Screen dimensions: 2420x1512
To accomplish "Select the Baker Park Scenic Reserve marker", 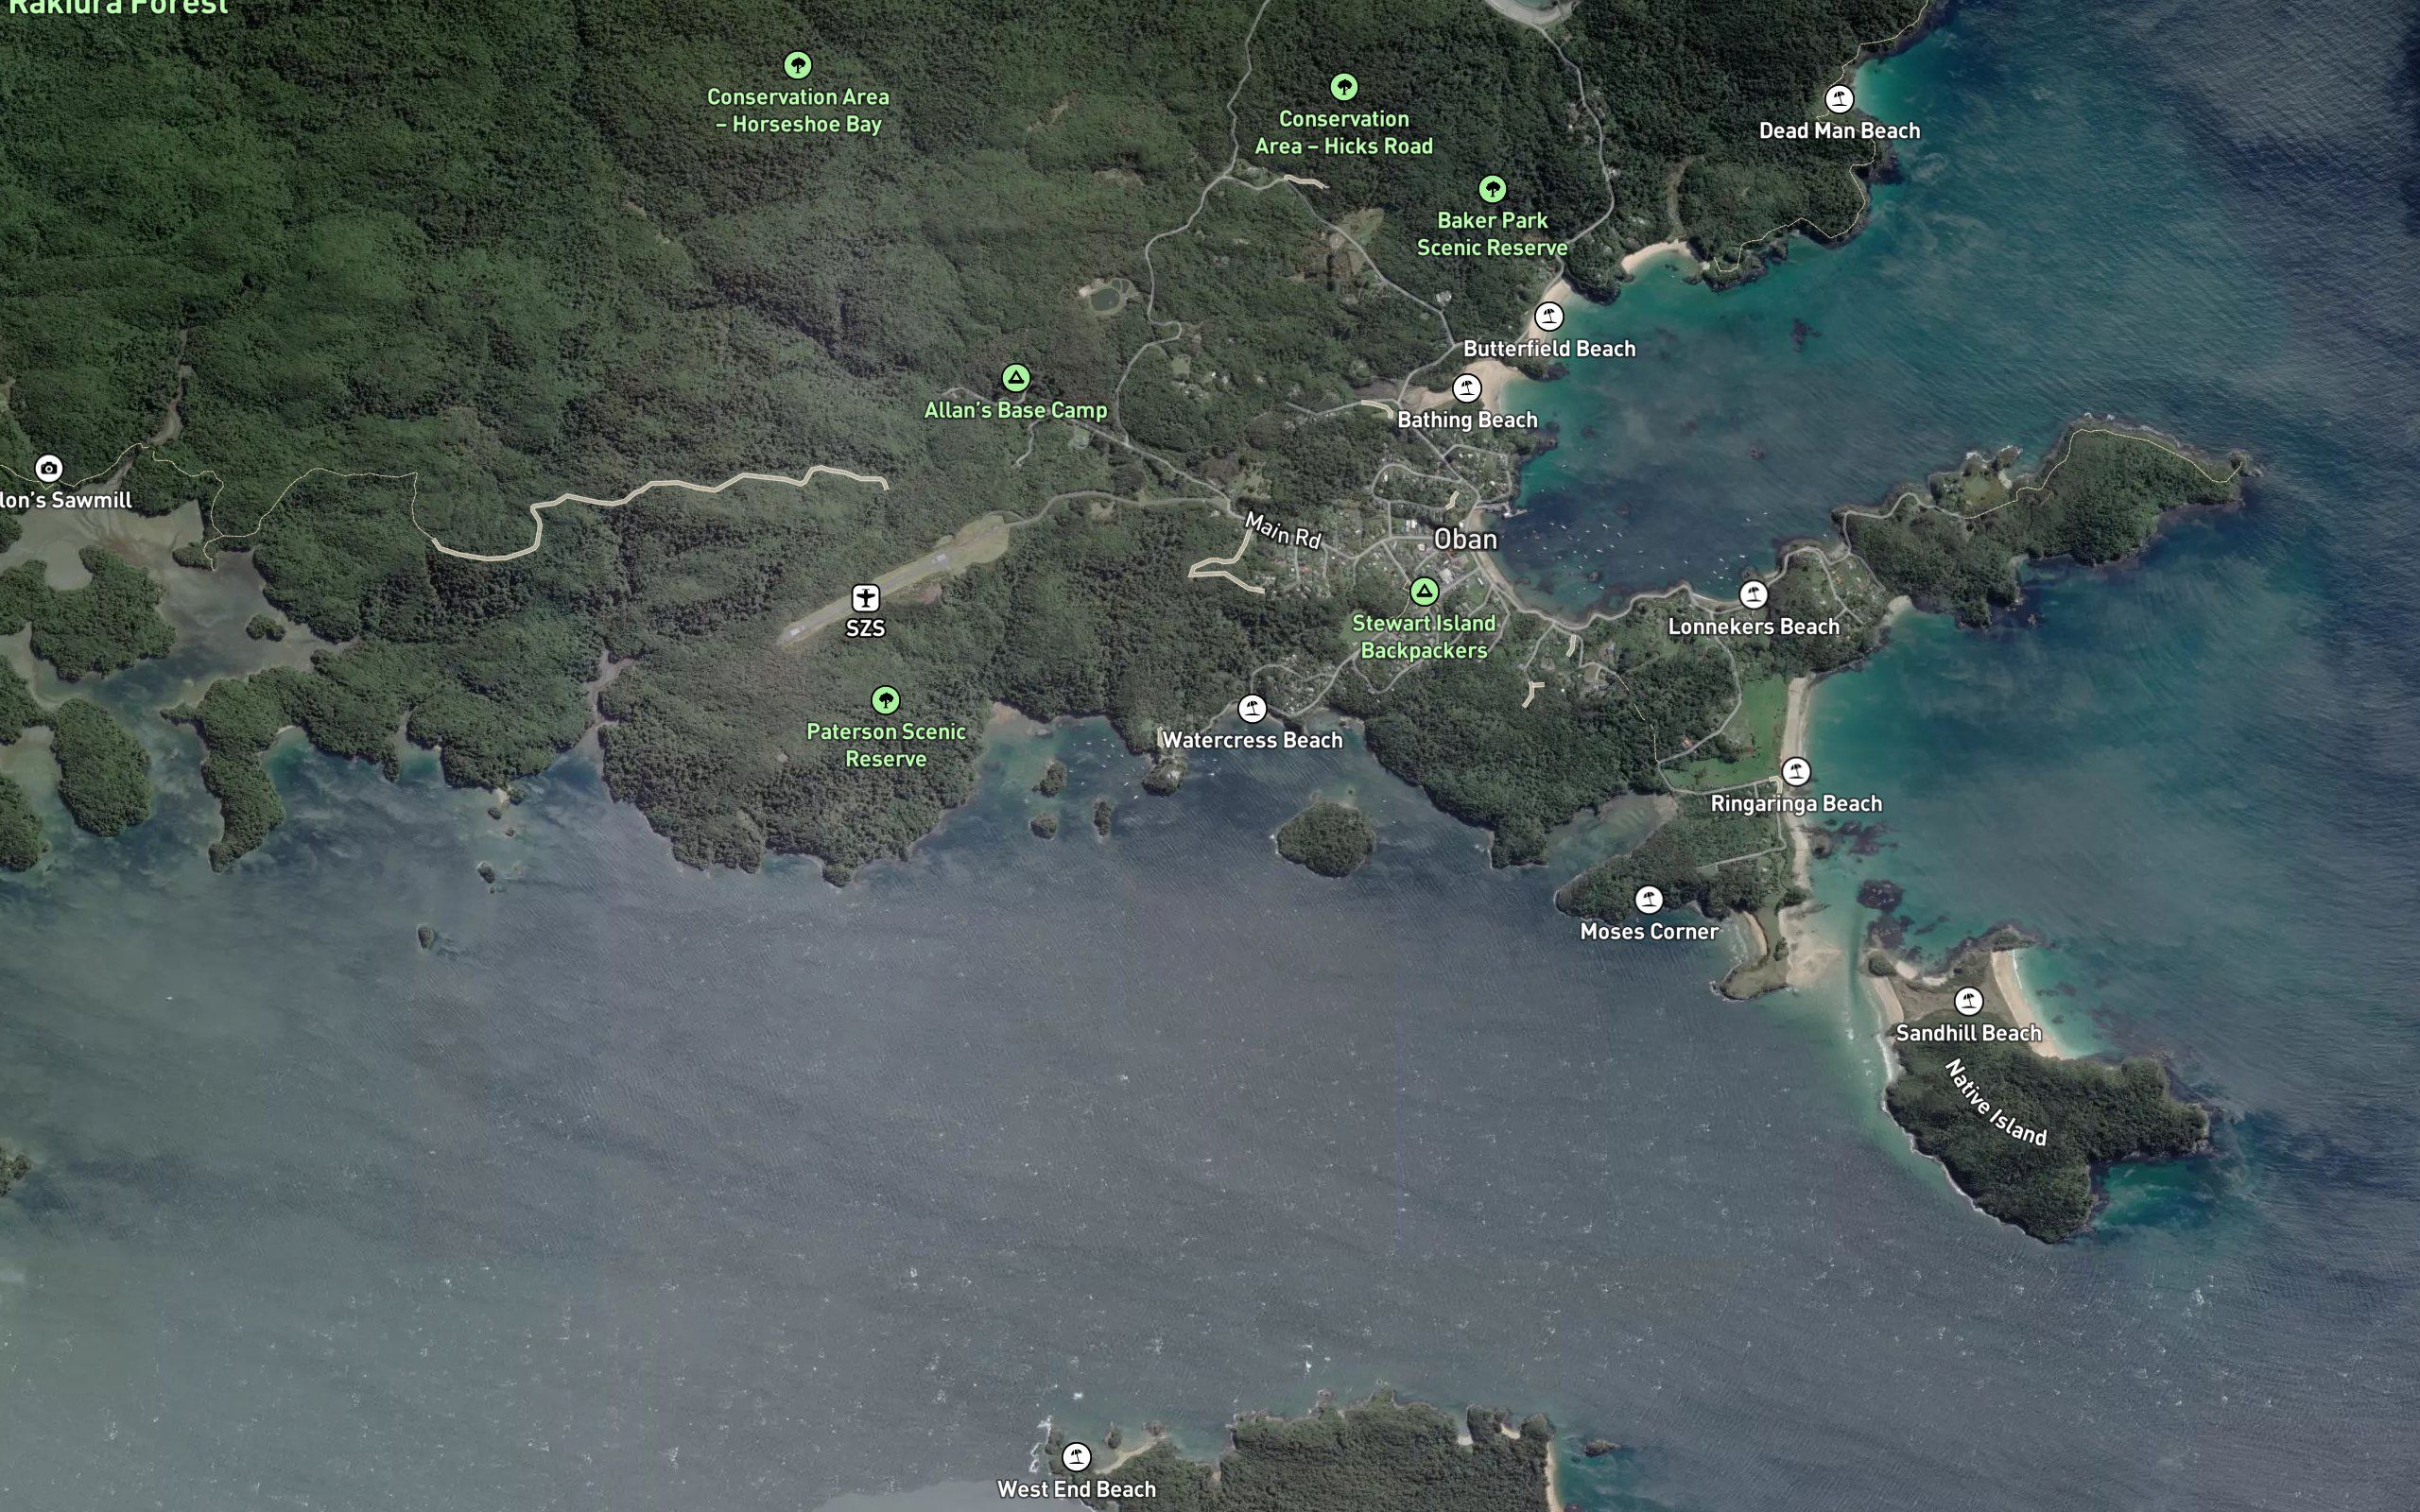I will 1492,189.
